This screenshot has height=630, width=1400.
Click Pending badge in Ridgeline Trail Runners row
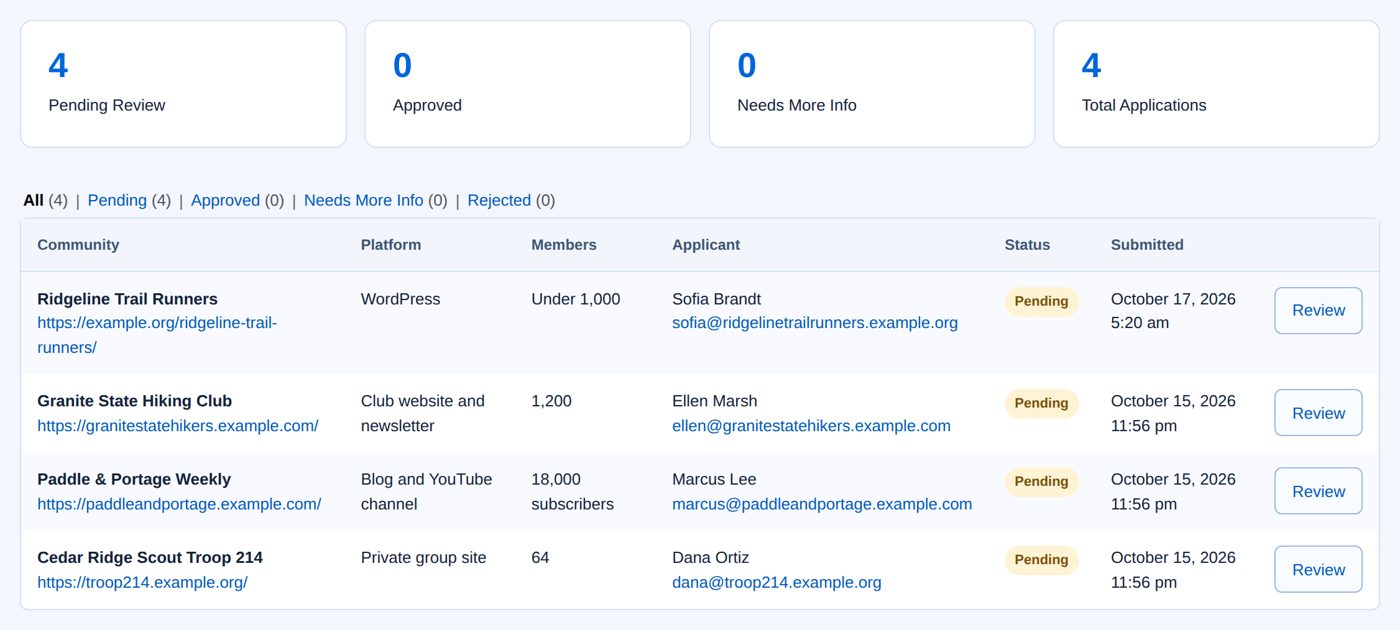1041,301
